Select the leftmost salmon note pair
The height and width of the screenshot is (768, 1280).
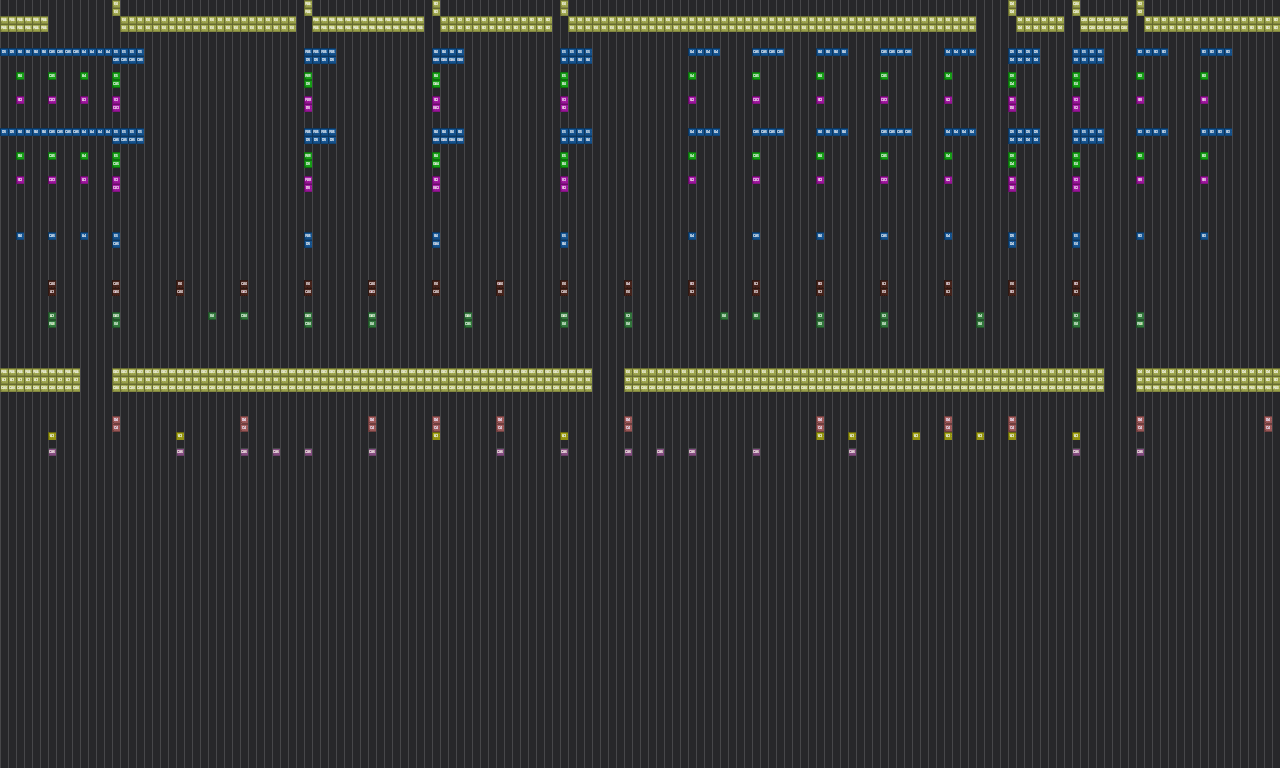pyautogui.click(x=116, y=424)
